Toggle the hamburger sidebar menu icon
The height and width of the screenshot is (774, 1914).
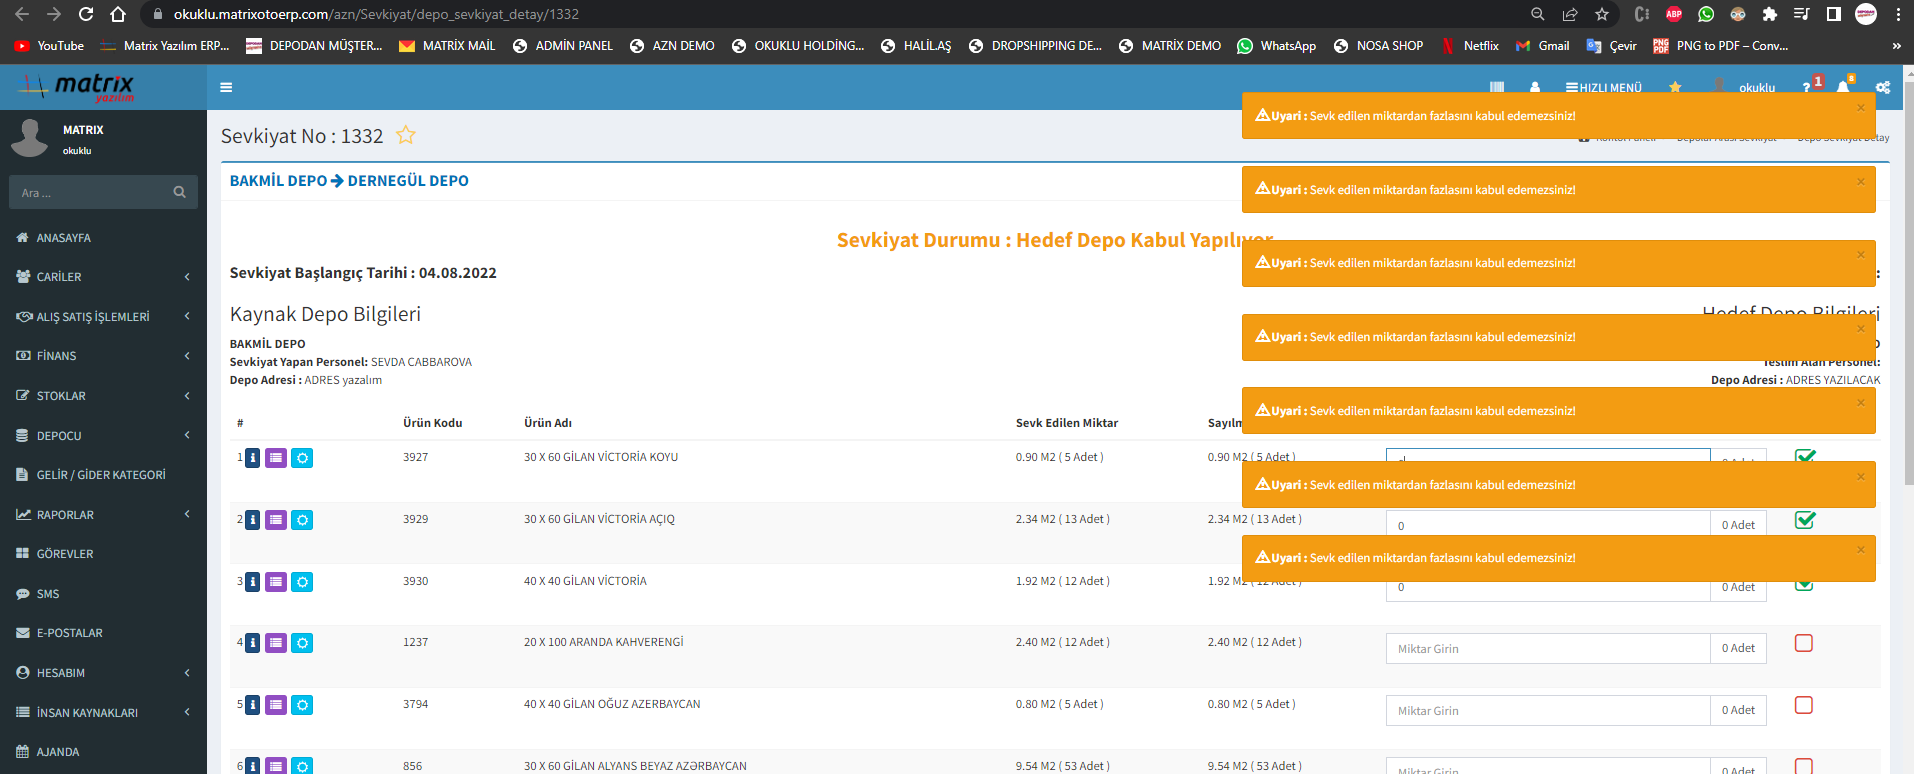[226, 88]
